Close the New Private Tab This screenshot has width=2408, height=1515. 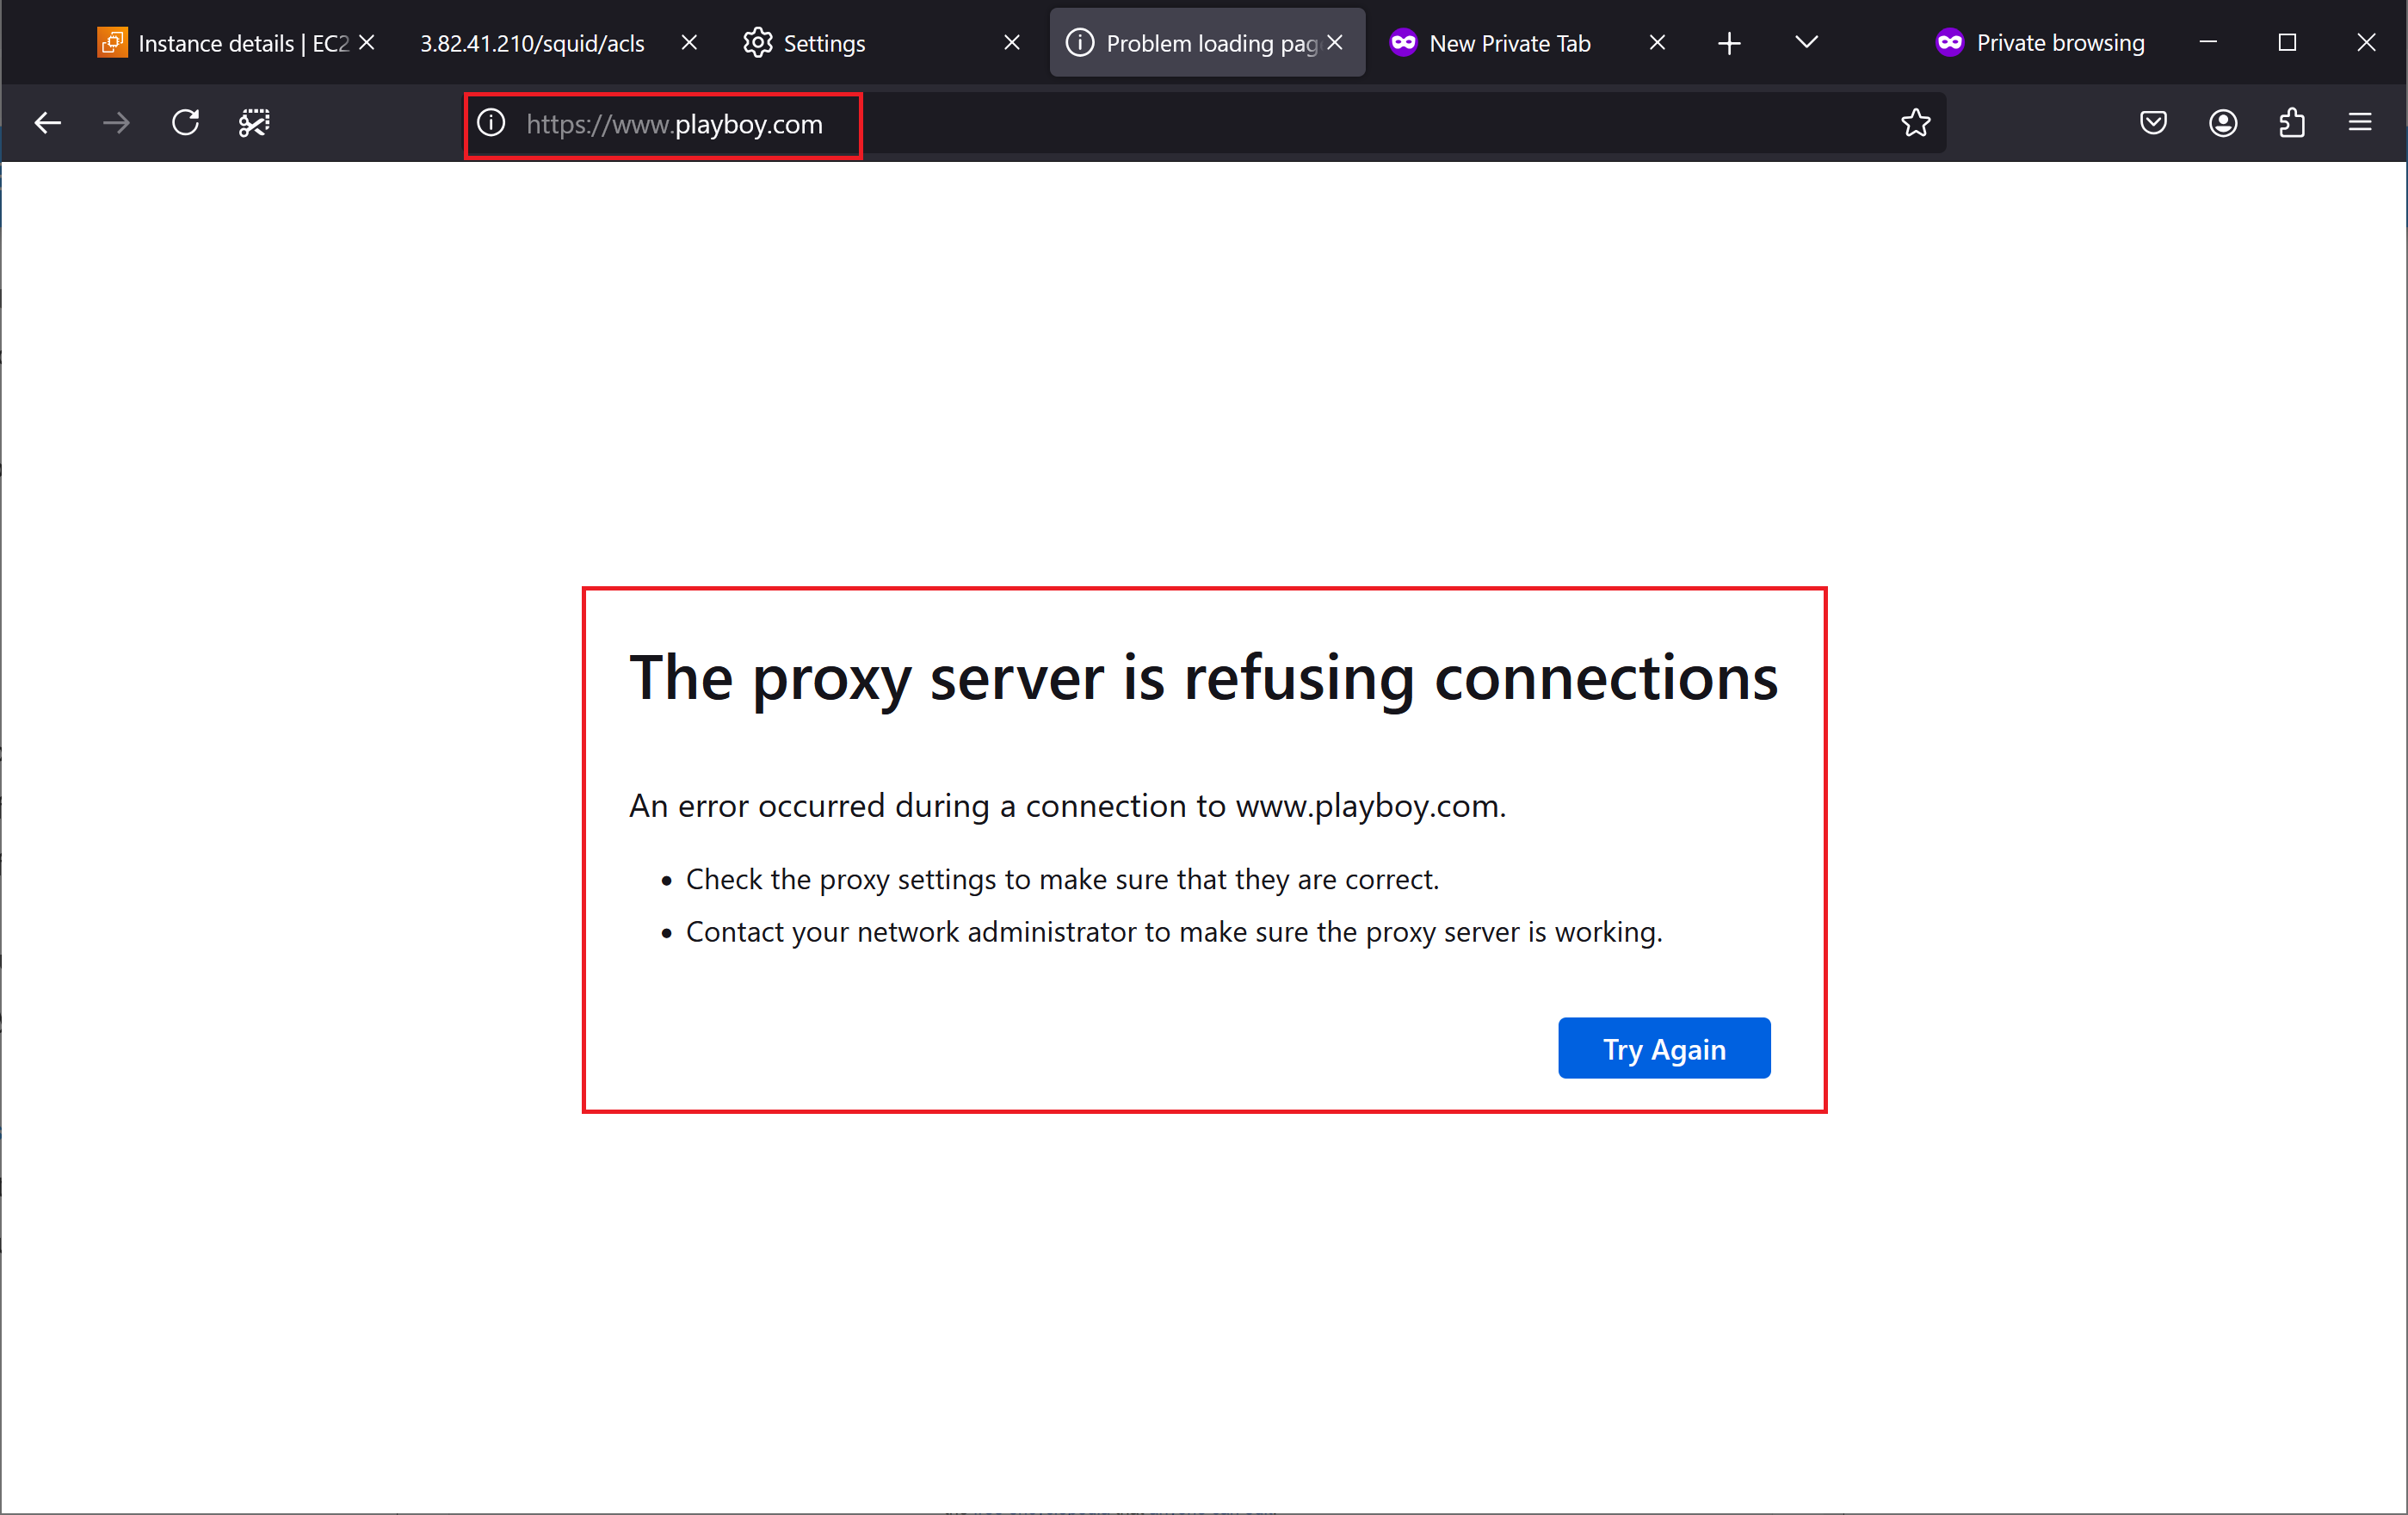(1657, 43)
